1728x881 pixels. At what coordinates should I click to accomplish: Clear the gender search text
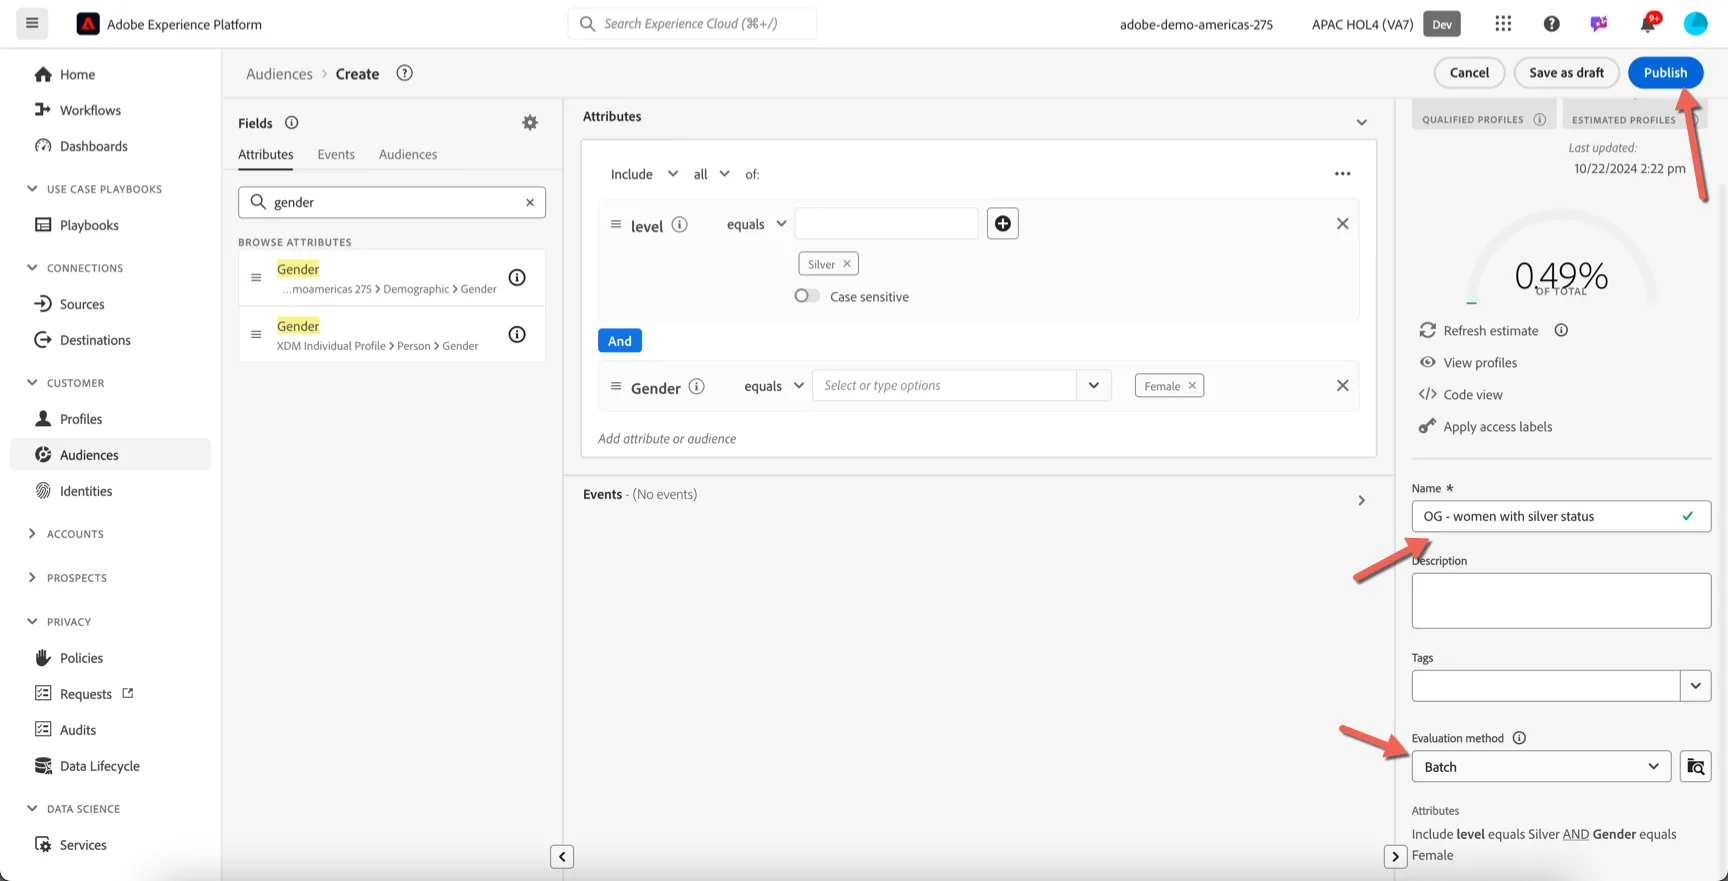coord(530,202)
